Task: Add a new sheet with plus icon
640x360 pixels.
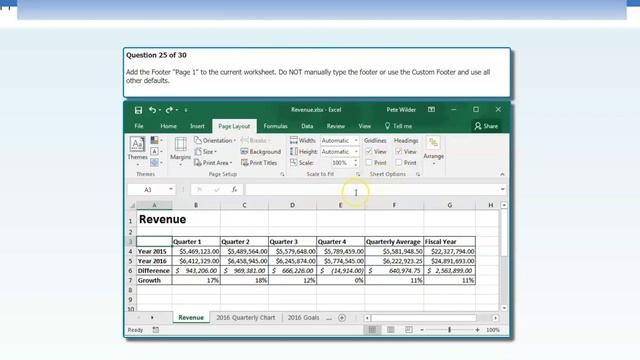Action: [342, 318]
